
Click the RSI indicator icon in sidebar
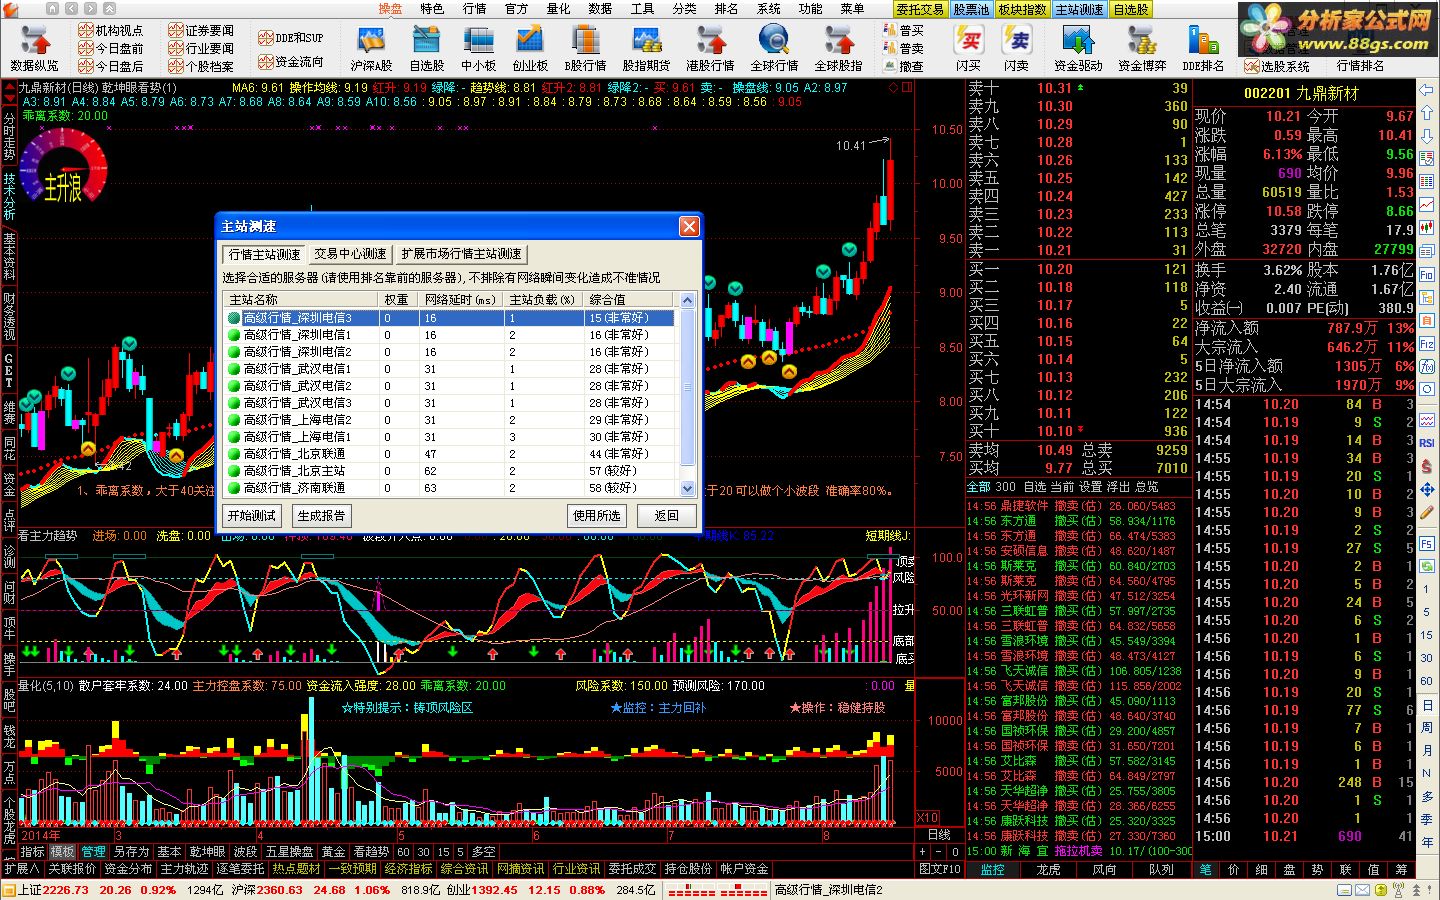point(1427,443)
